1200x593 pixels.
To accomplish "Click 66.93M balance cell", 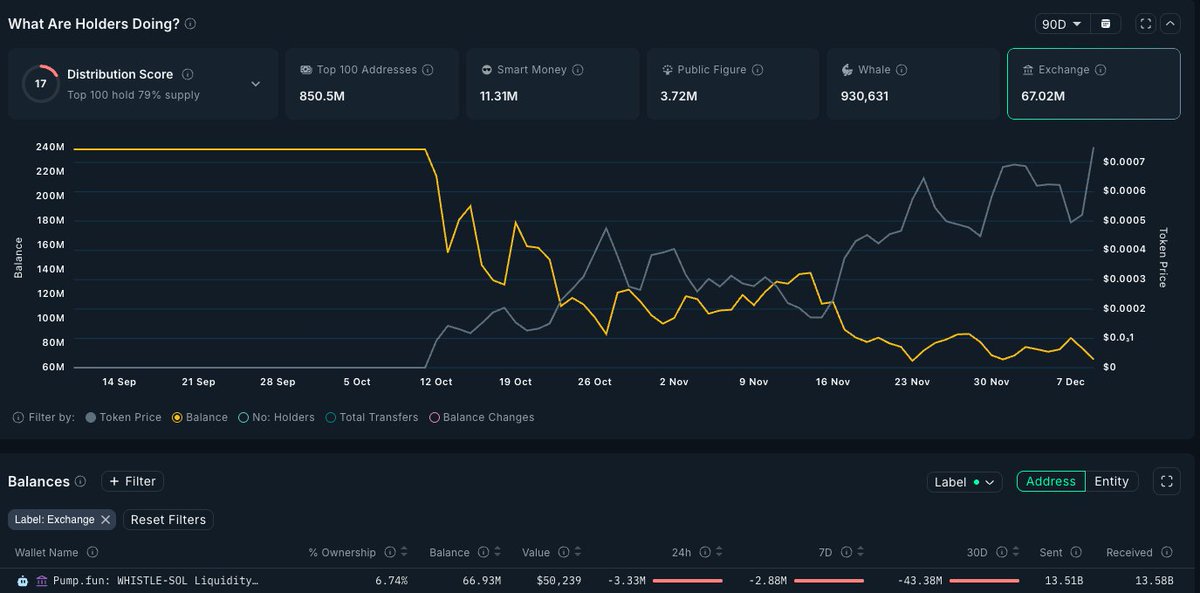I will pos(480,580).
